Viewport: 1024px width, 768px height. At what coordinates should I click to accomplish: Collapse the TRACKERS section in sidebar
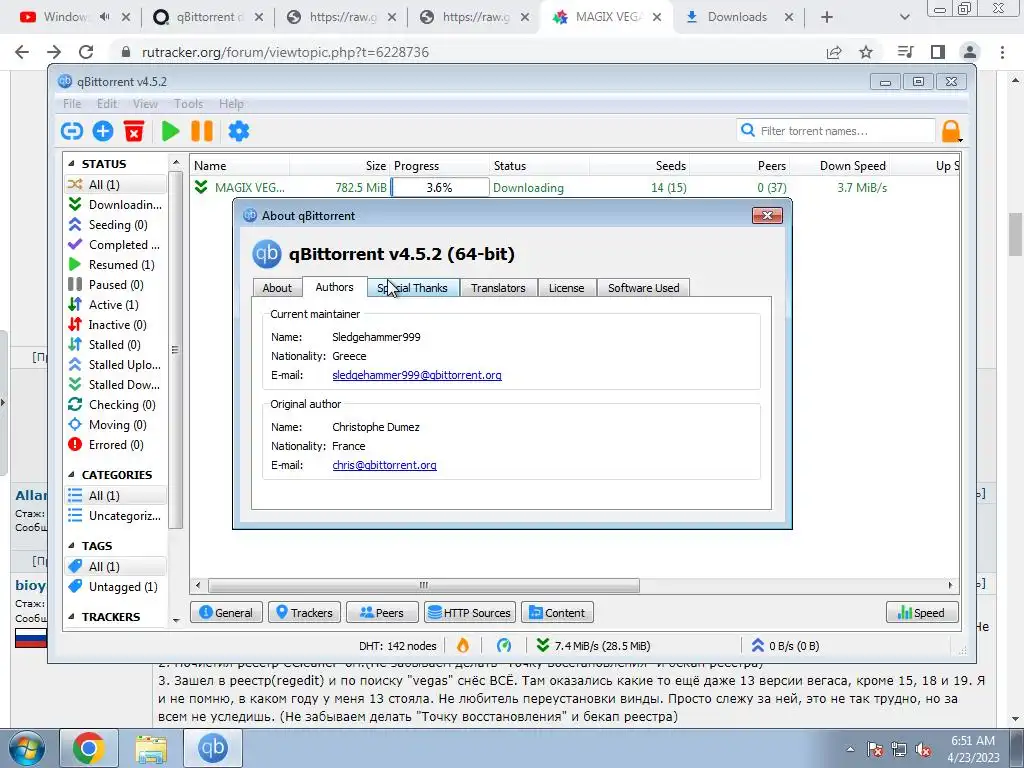(72, 616)
